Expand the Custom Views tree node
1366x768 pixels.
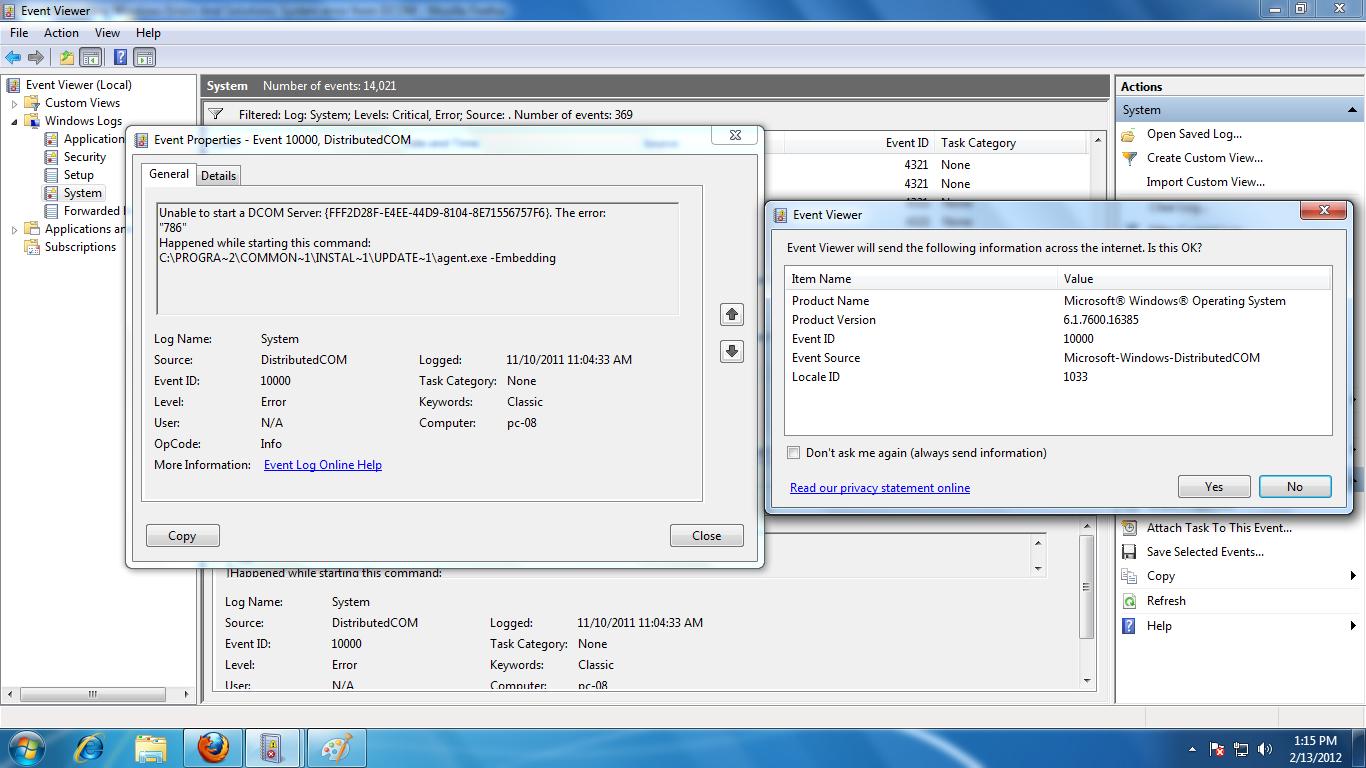pos(14,103)
